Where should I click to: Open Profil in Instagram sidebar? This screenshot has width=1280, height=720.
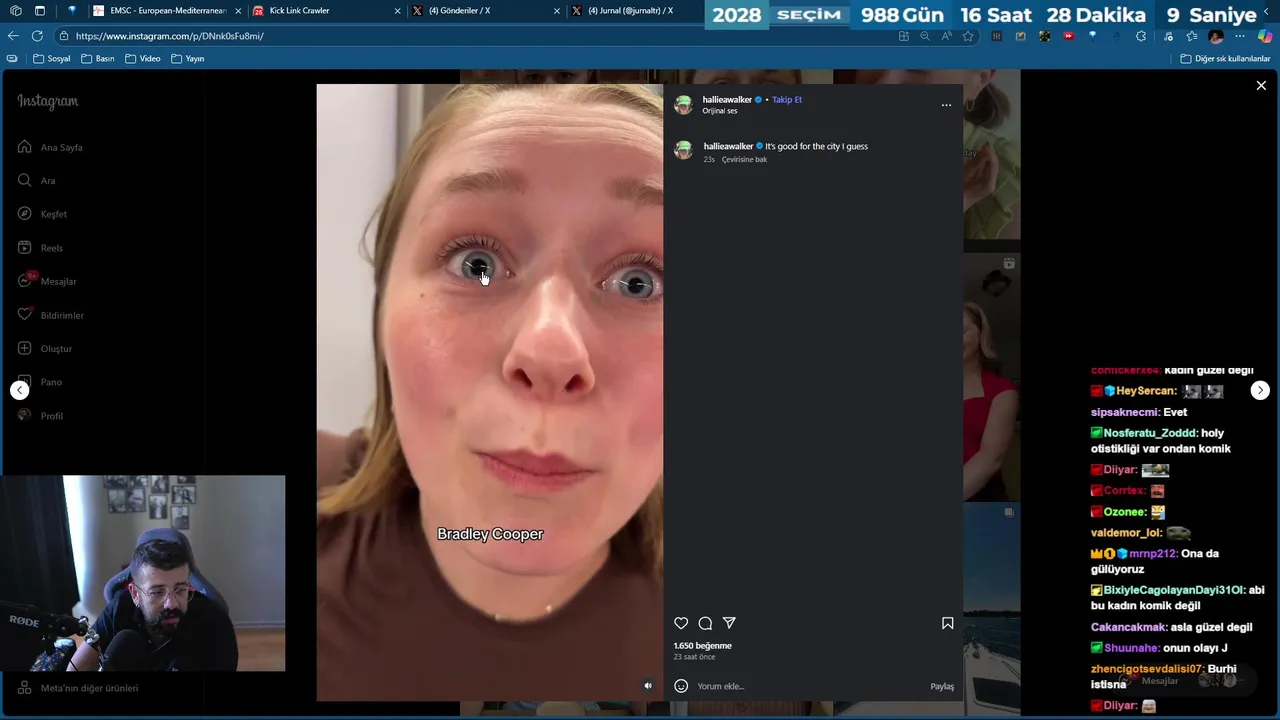tap(51, 416)
